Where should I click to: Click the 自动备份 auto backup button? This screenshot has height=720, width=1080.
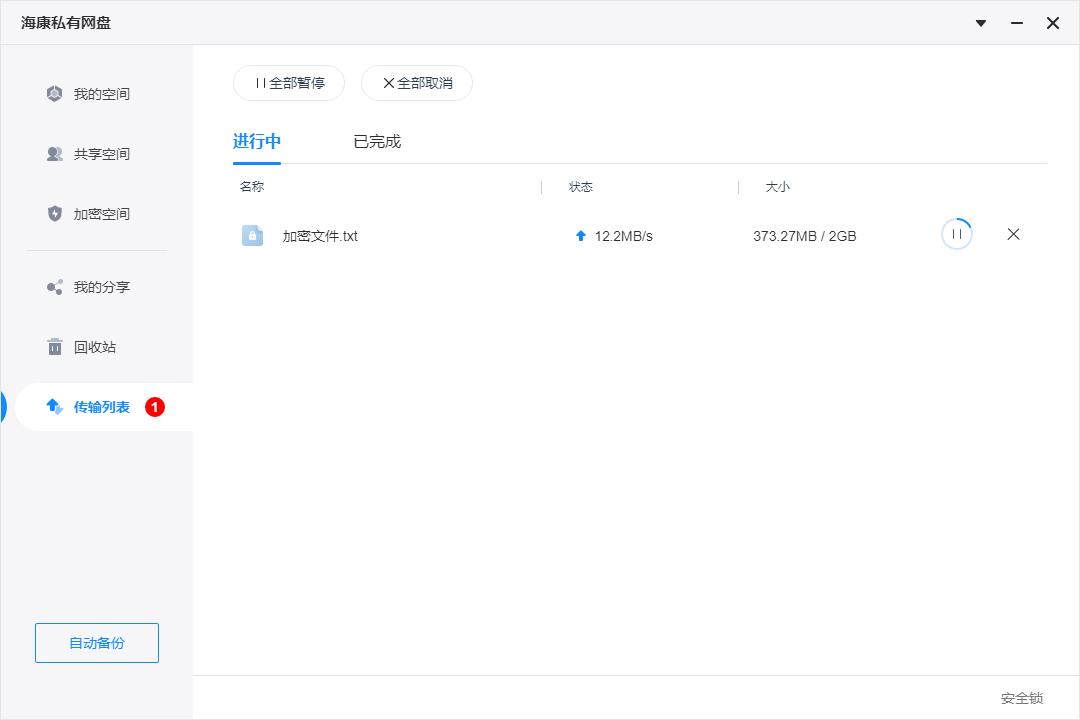[96, 643]
